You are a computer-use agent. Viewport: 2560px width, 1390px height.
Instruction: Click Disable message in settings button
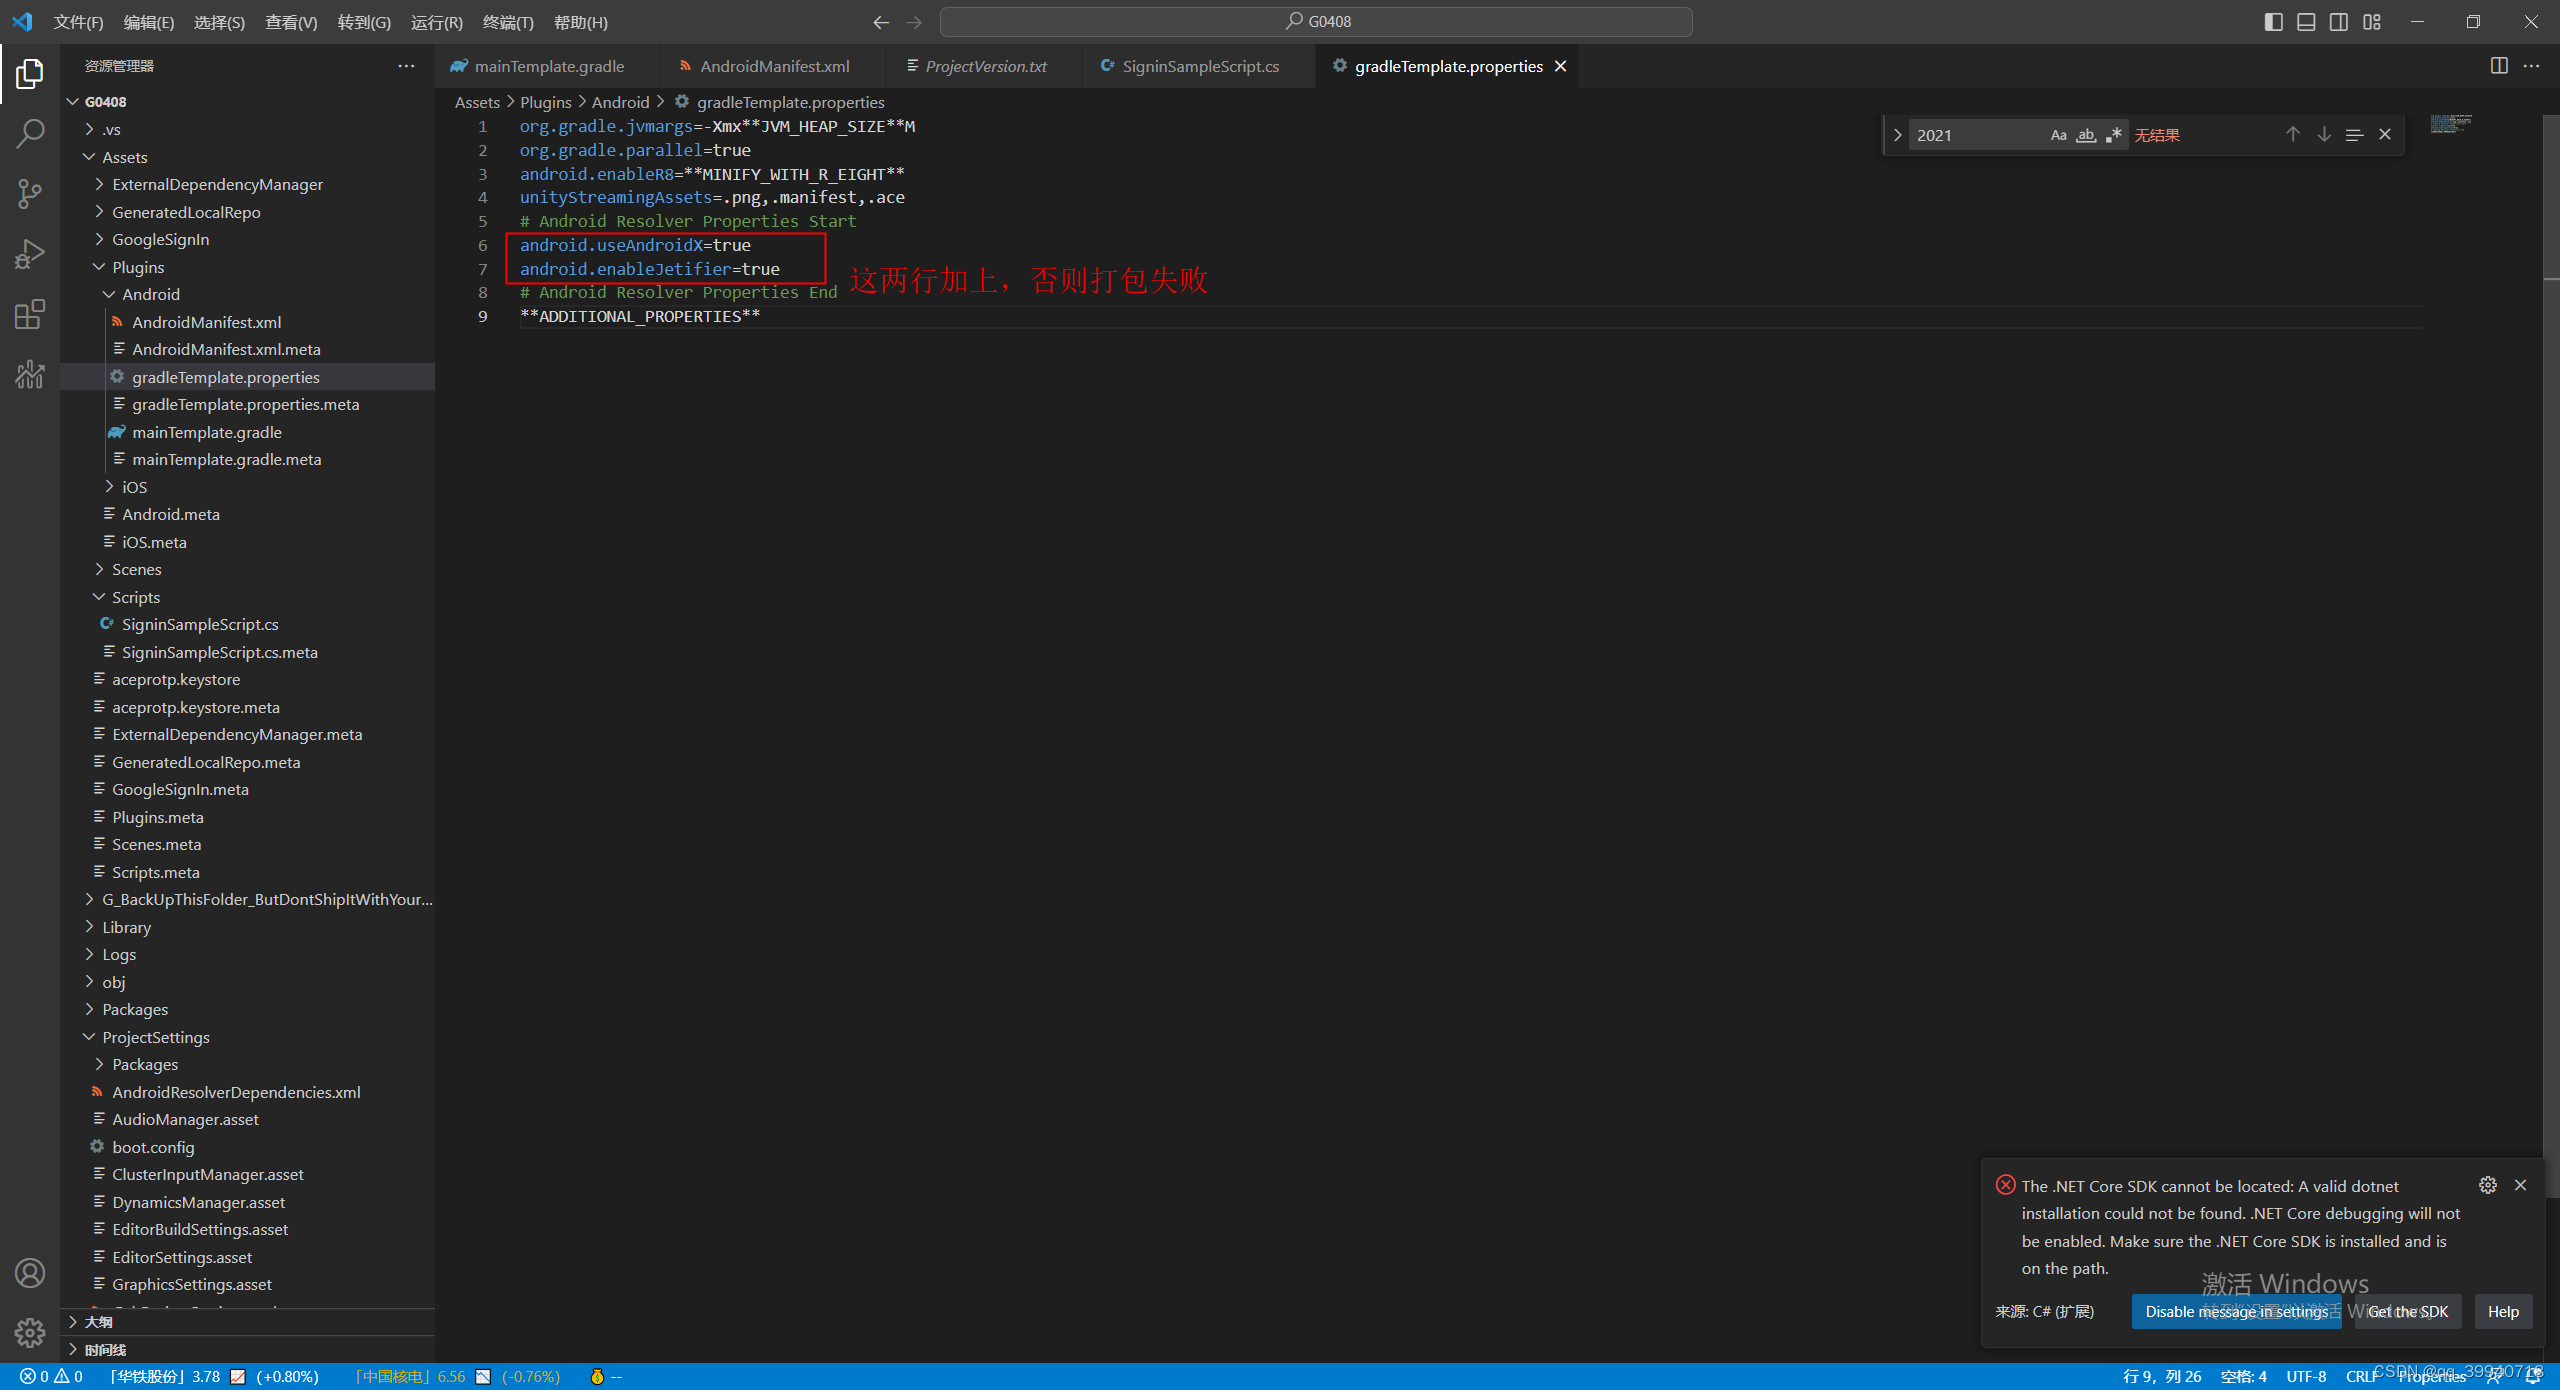pos(2236,1311)
